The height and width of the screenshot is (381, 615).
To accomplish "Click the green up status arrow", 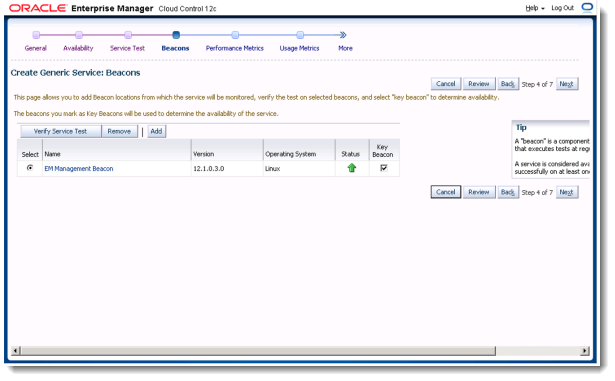I will pyautogui.click(x=351, y=168).
